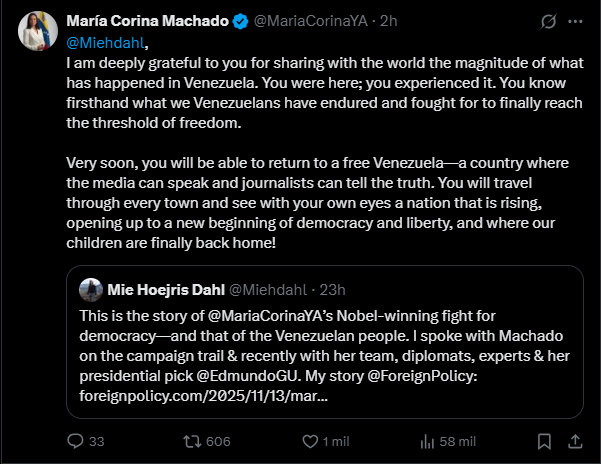This screenshot has height=464, width=601.
Task: Click the 2h post timestamp
Action: (389, 21)
